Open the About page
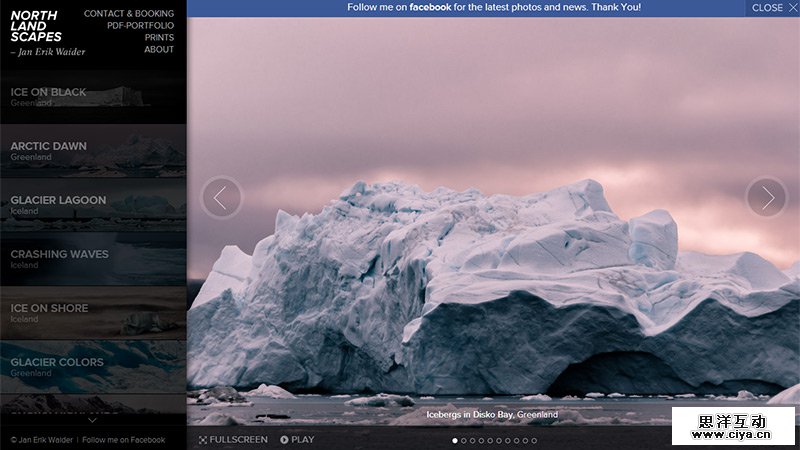This screenshot has height=450, width=800. coord(159,49)
